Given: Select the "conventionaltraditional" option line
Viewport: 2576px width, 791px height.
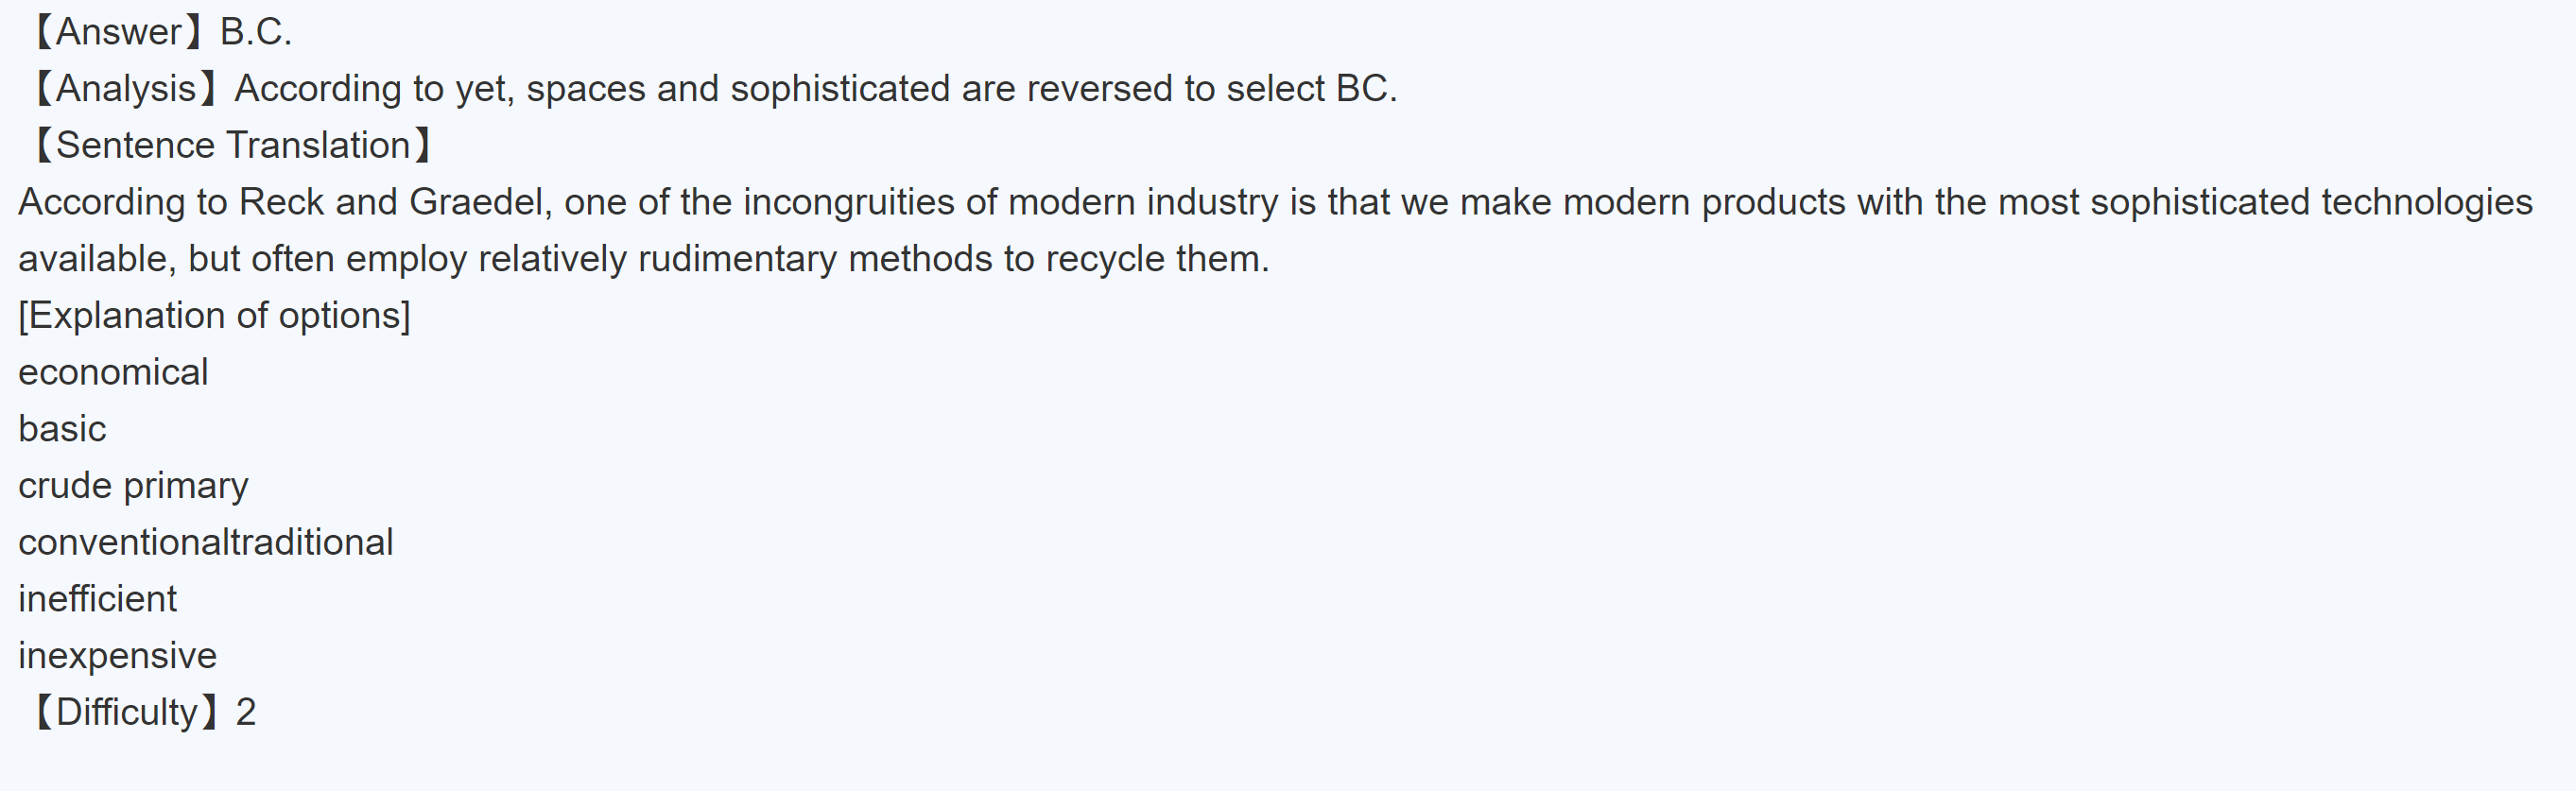Looking at the screenshot, I should [205, 542].
